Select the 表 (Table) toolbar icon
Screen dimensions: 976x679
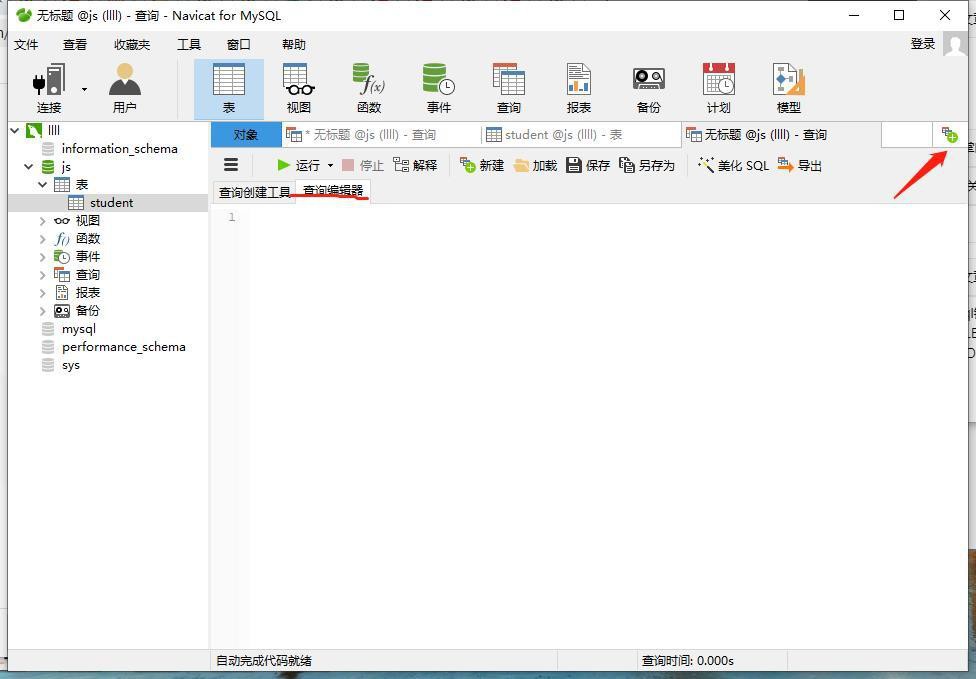(228, 88)
